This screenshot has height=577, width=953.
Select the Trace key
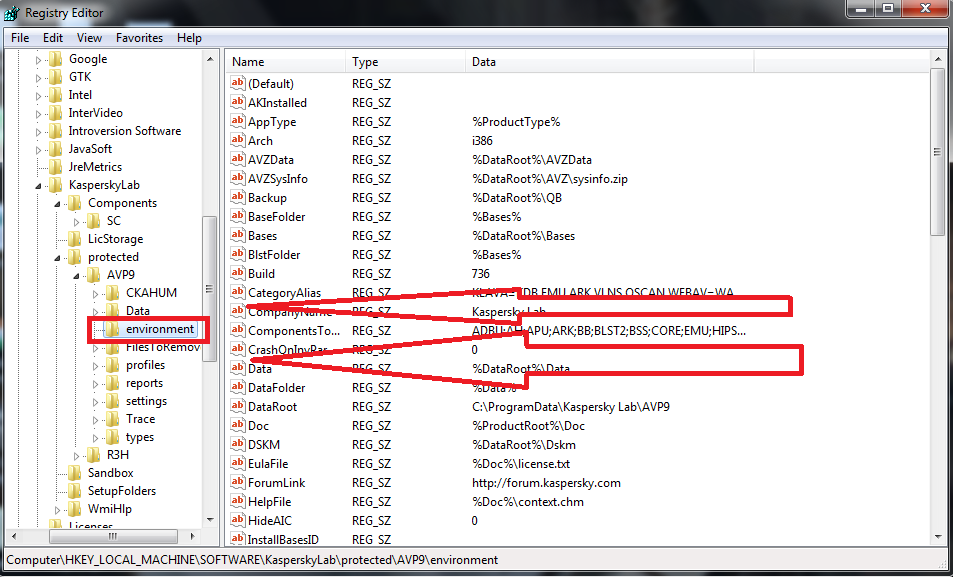pyautogui.click(x=140, y=419)
